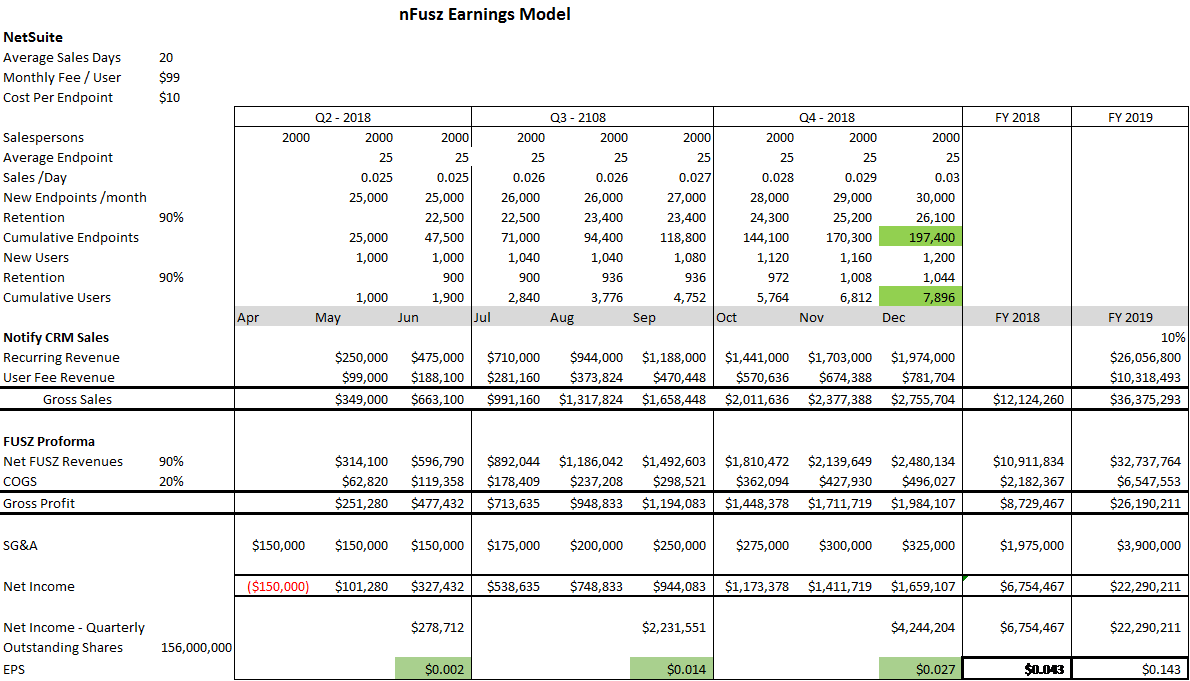This screenshot has width=1190, height=681.
Task: Select the green EPS cell showing $0.027
Action: pyautogui.click(x=920, y=668)
